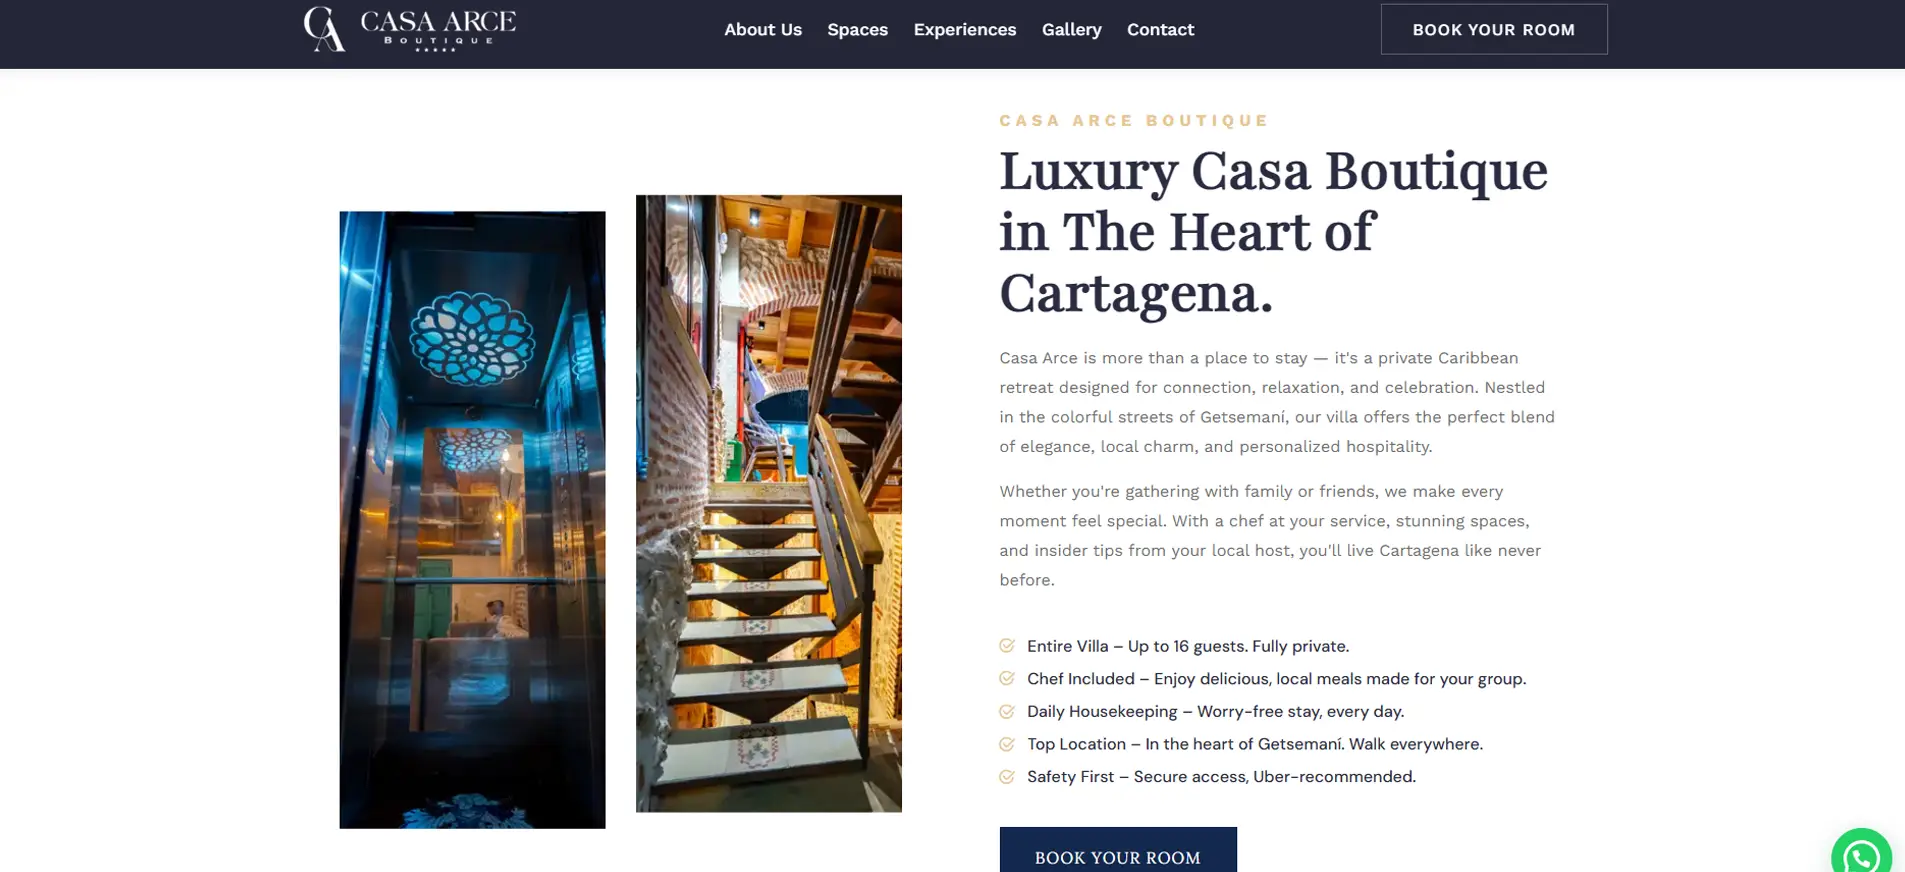Click check icon beside Safety First
Viewport: 1905px width, 872px height.
[x=1007, y=777]
